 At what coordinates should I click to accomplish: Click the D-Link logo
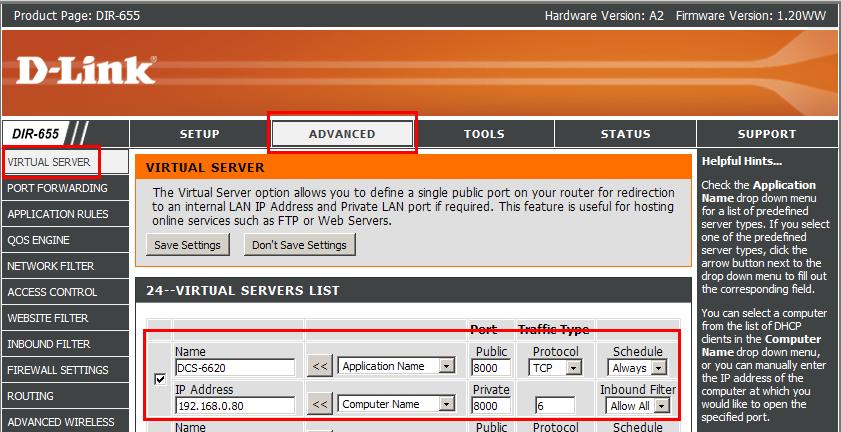86,70
